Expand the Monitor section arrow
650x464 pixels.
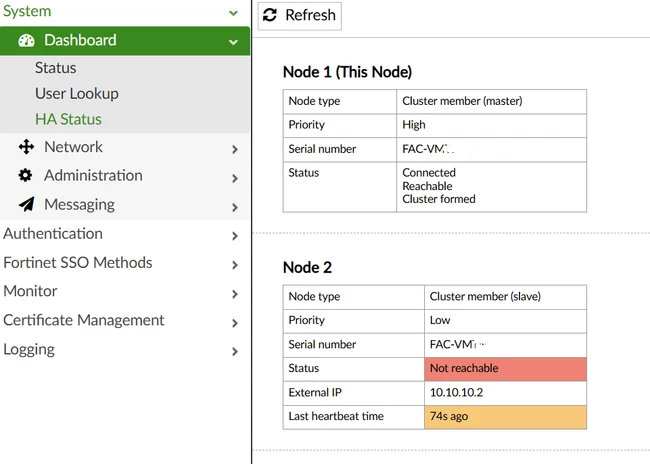click(x=235, y=294)
